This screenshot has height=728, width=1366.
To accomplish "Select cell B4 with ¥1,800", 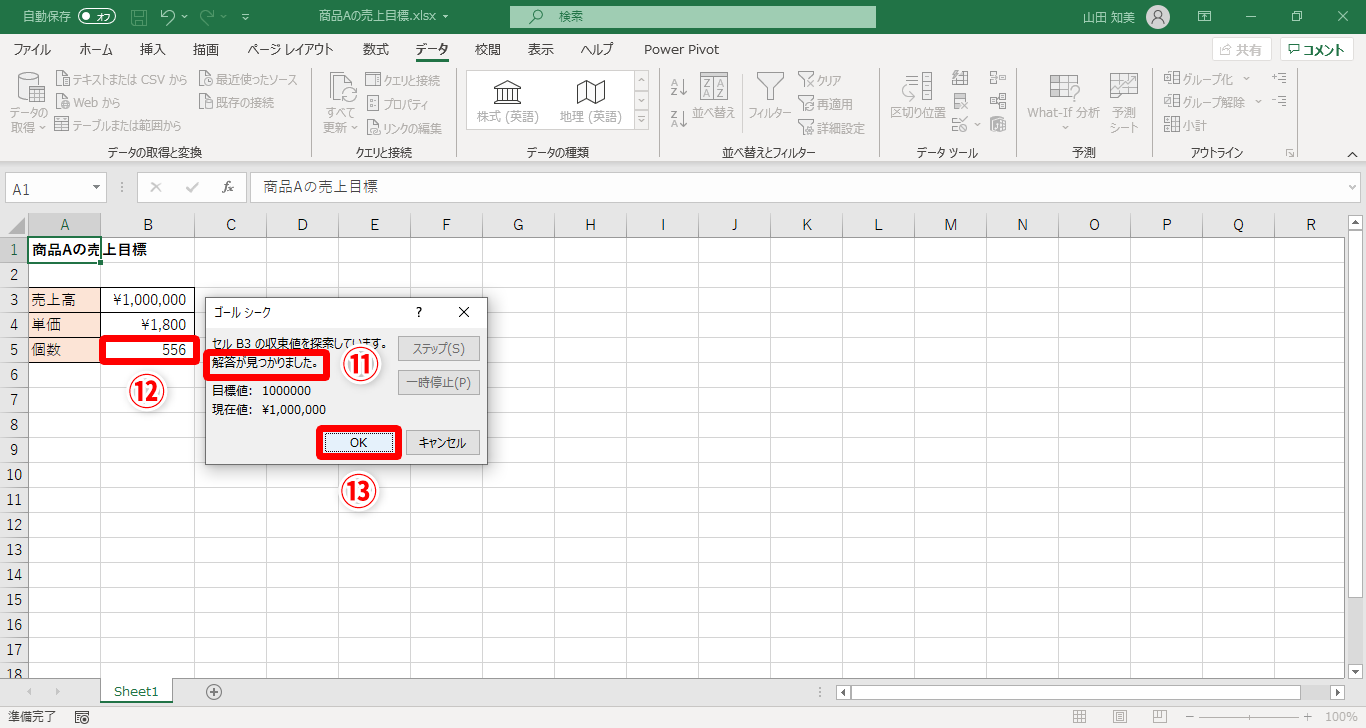I will click(x=148, y=324).
